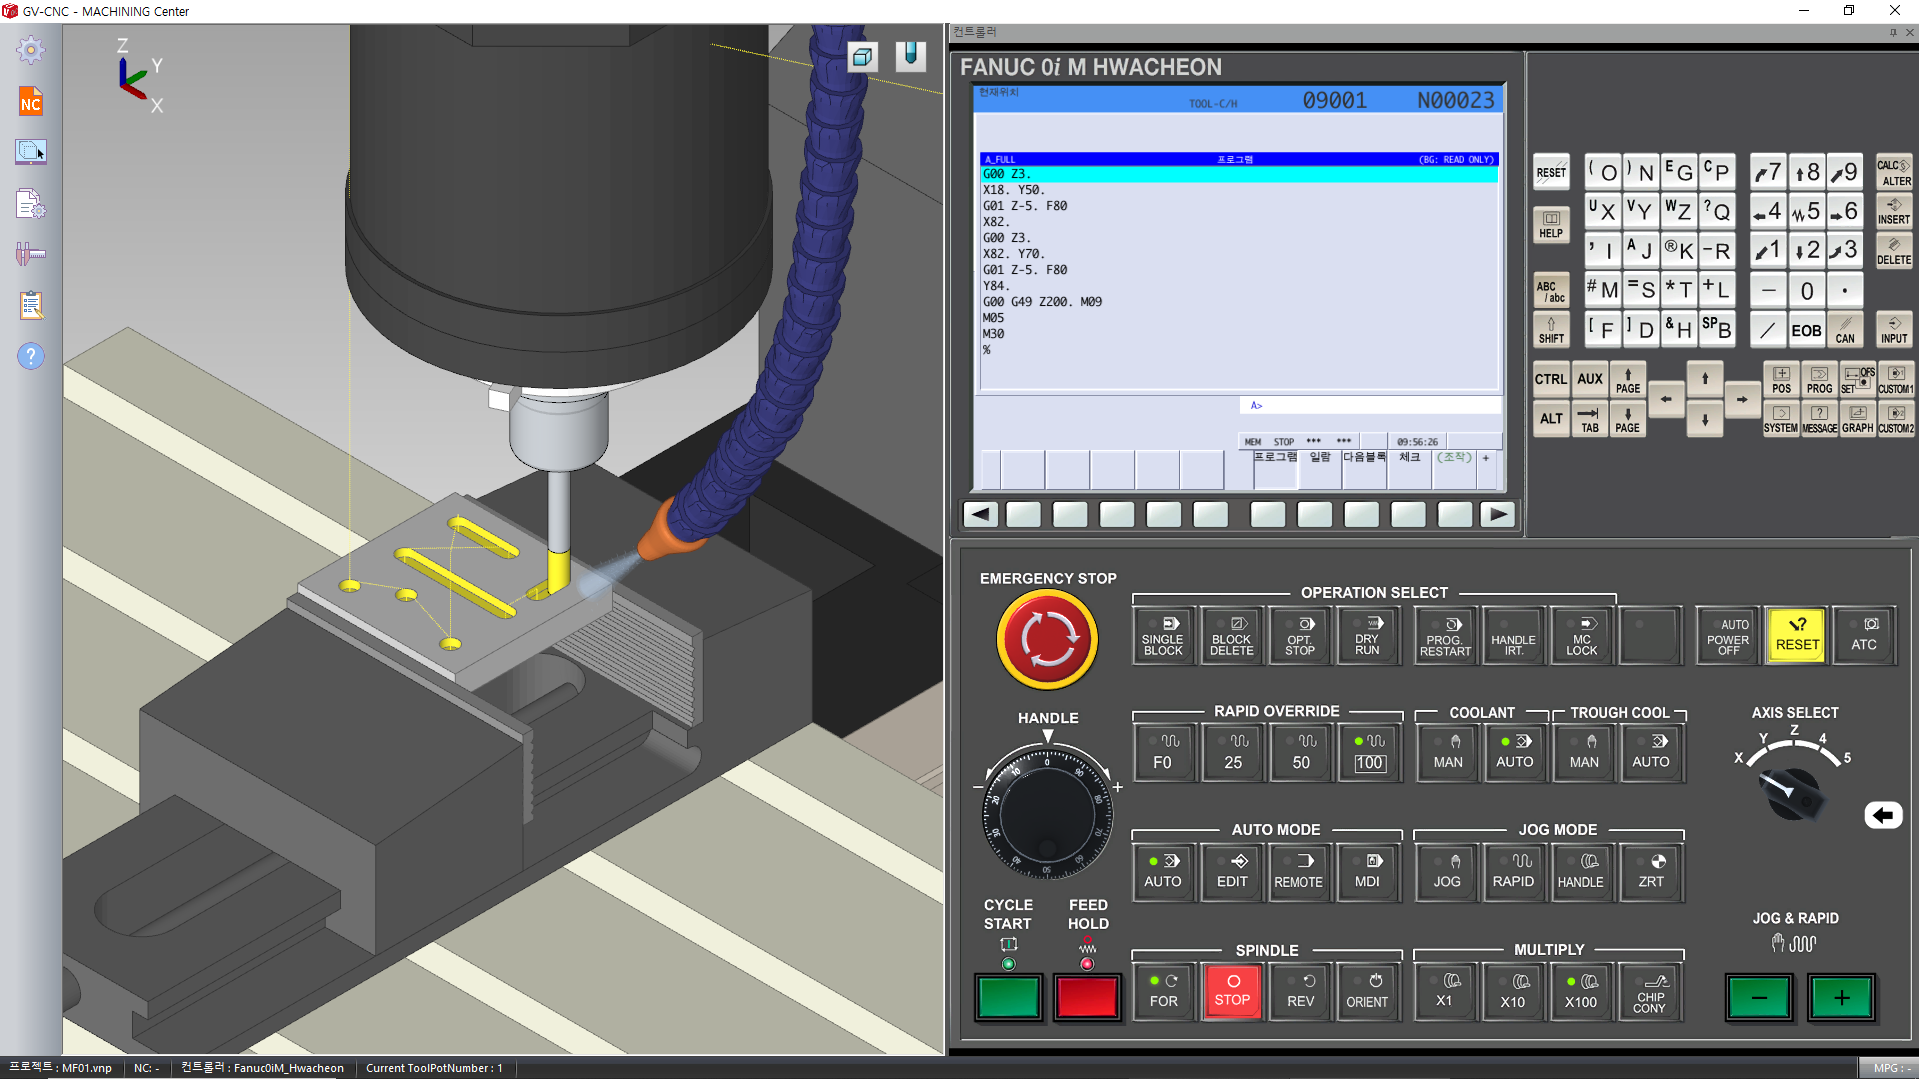The height and width of the screenshot is (1079, 1919).
Task: Click the MESSAGE function key
Action: (1819, 419)
